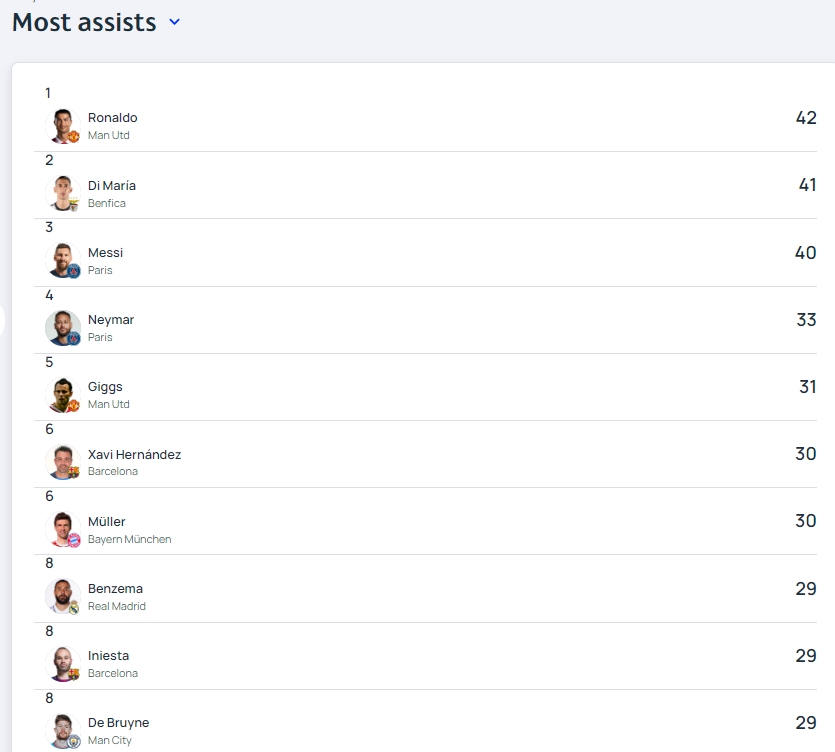Click Ronaldo's player photo
835x752 pixels.
click(x=62, y=126)
